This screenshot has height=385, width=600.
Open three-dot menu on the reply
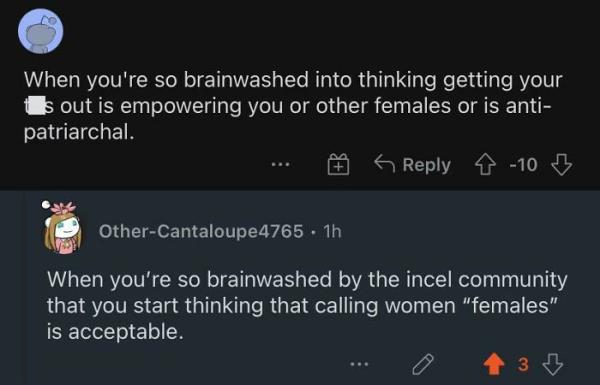[x=360, y=364]
